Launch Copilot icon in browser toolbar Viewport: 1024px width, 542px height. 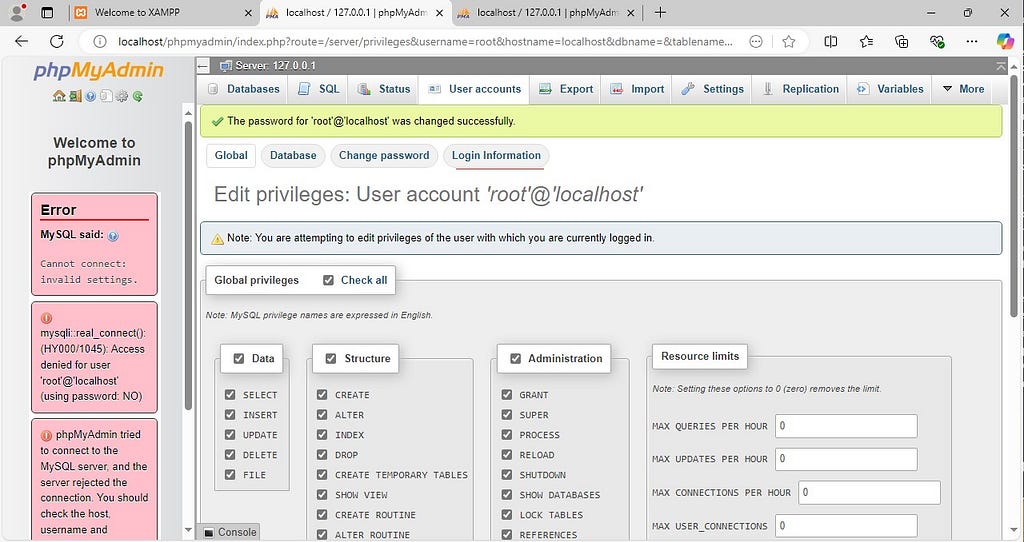(x=1005, y=42)
